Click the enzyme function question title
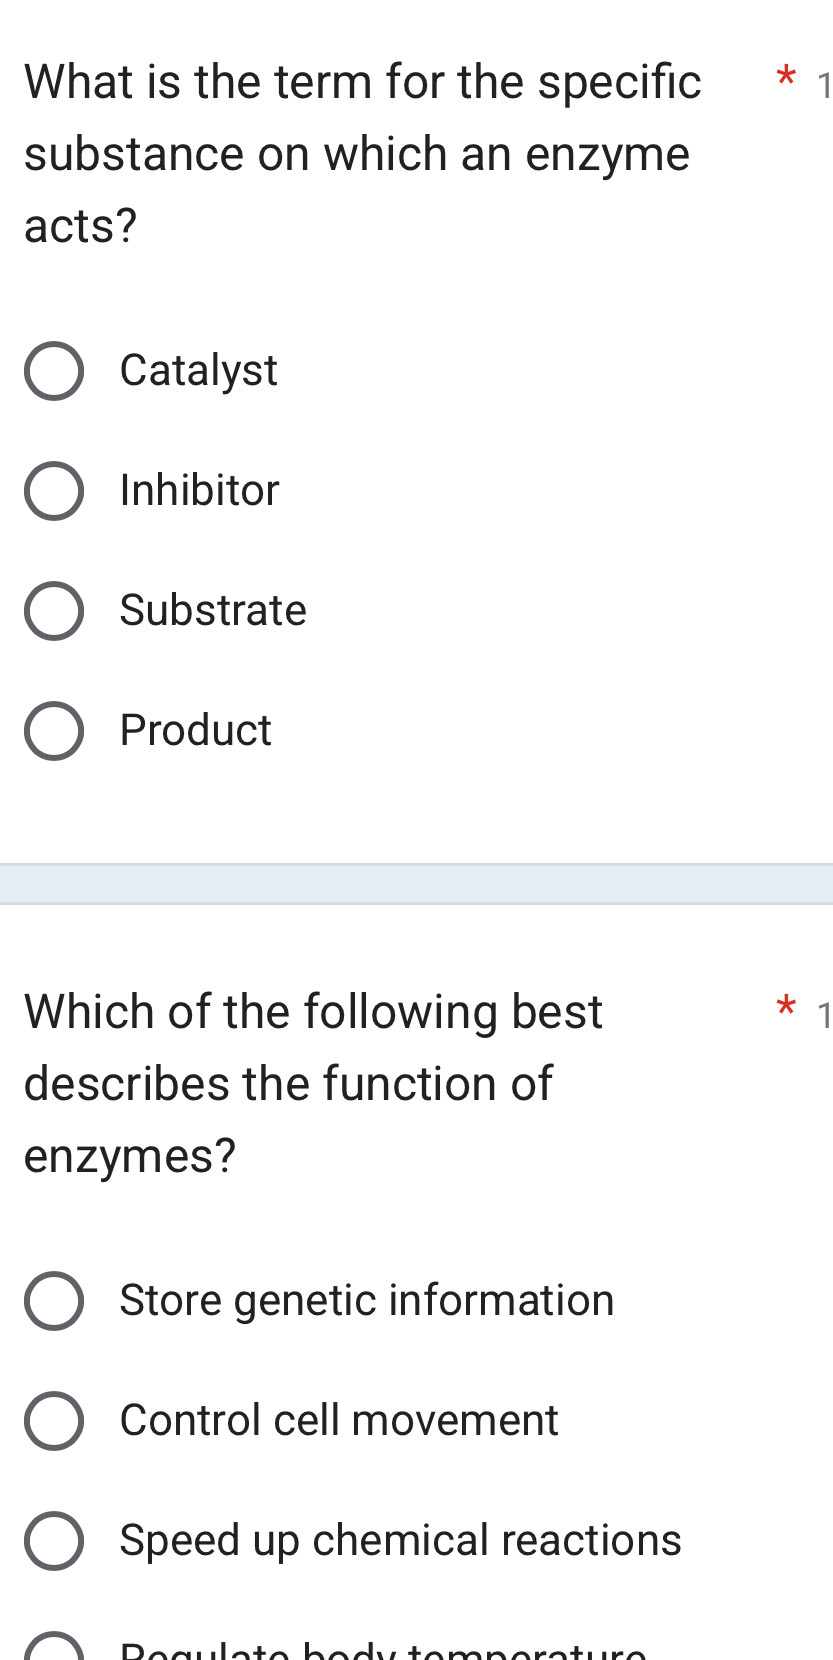The height and width of the screenshot is (1660, 833). pos(313,1084)
